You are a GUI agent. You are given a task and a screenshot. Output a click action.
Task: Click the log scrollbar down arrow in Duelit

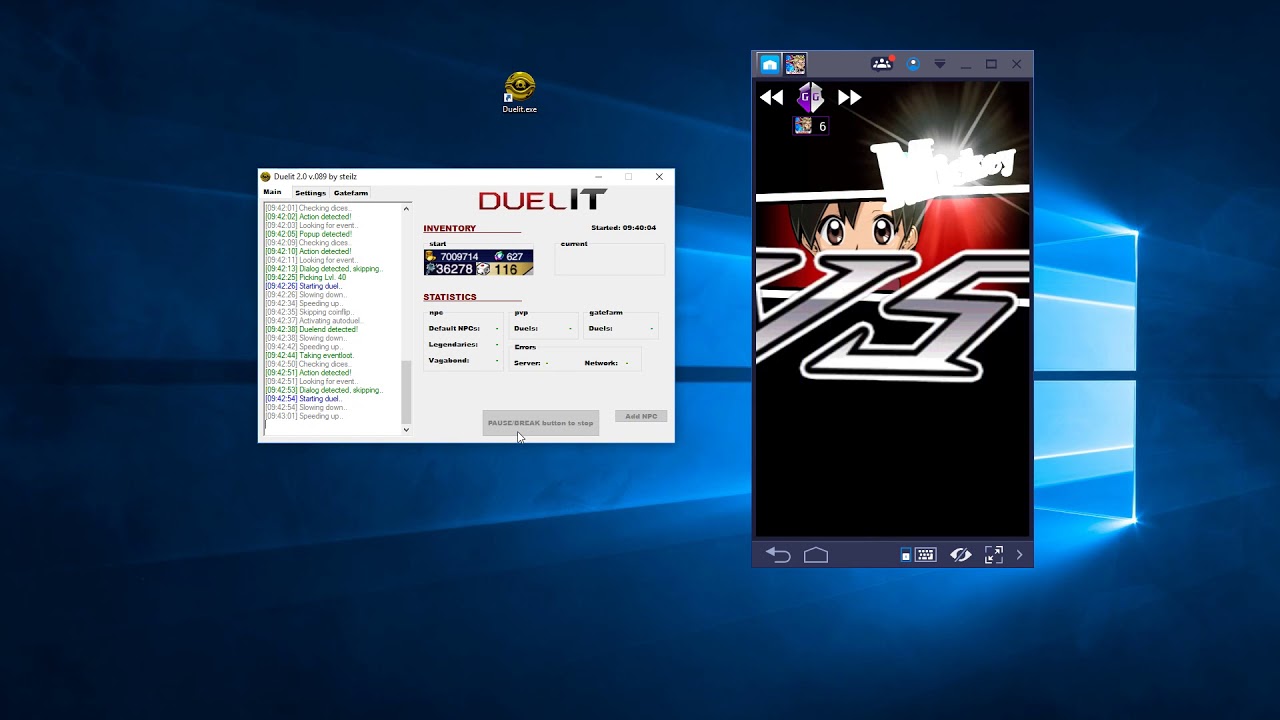[x=406, y=429]
